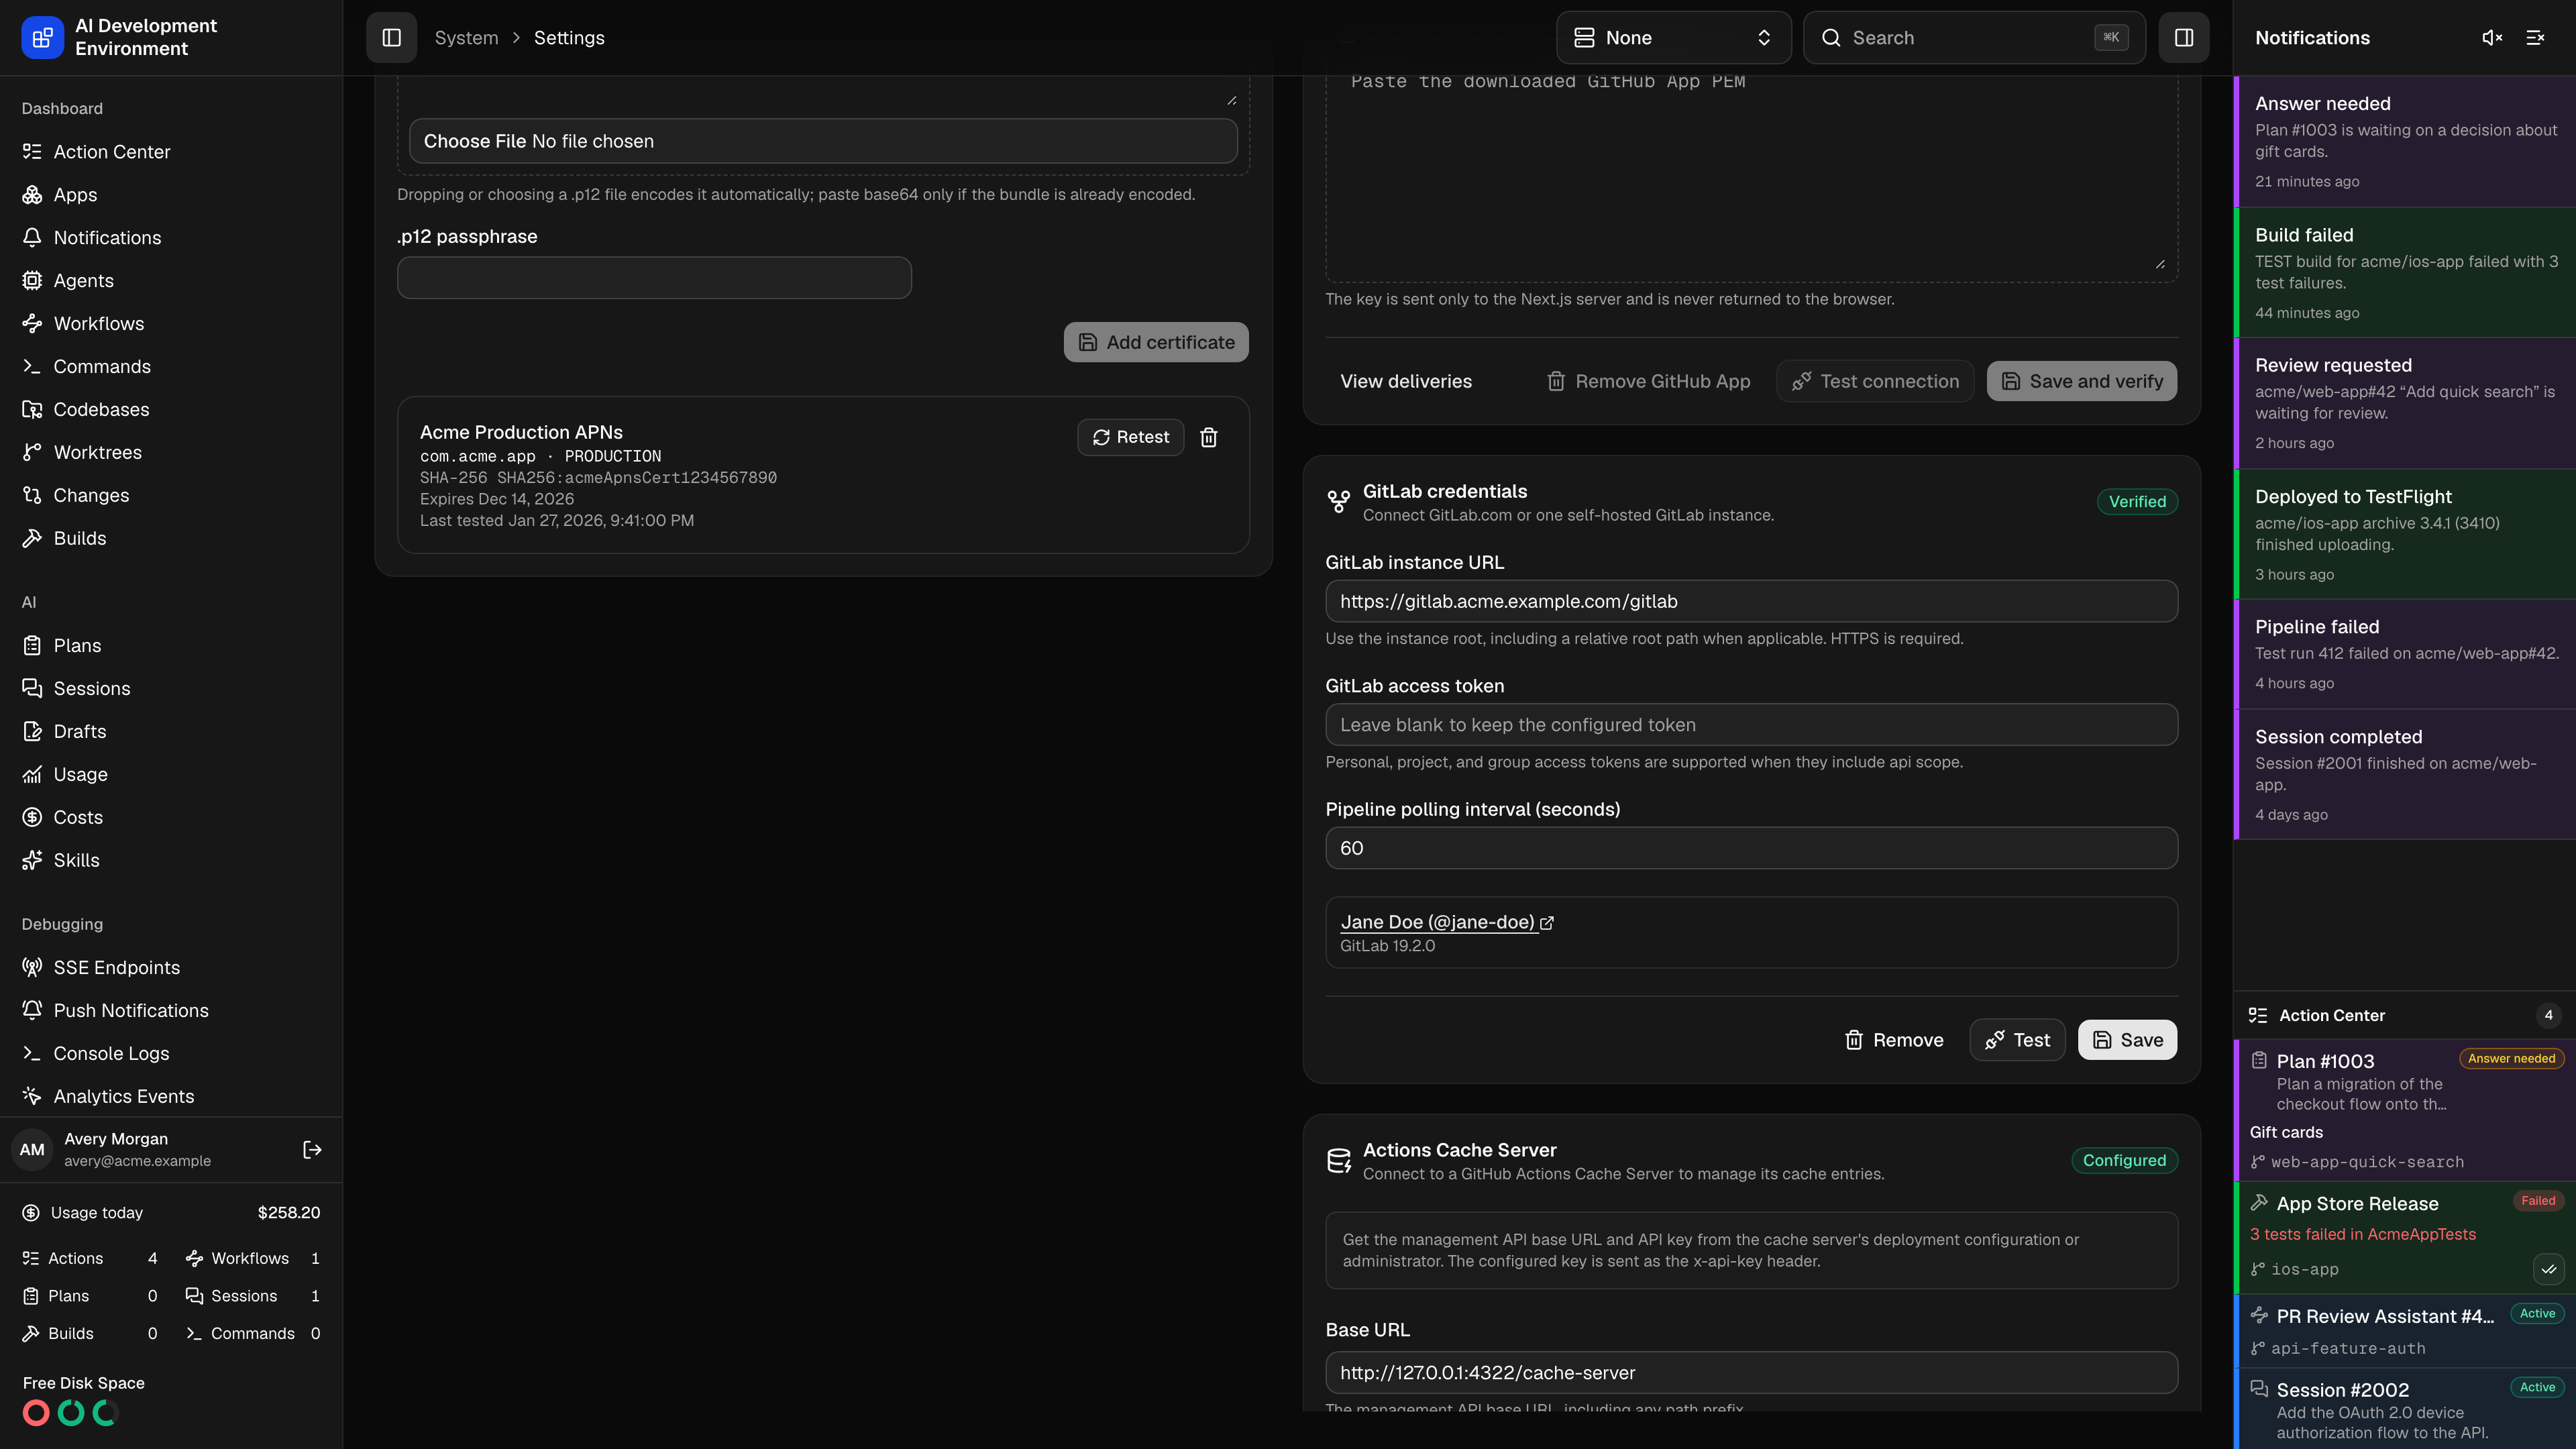Open Plan #1003 in Action Center
The height and width of the screenshot is (1449, 2576).
click(2405, 1110)
